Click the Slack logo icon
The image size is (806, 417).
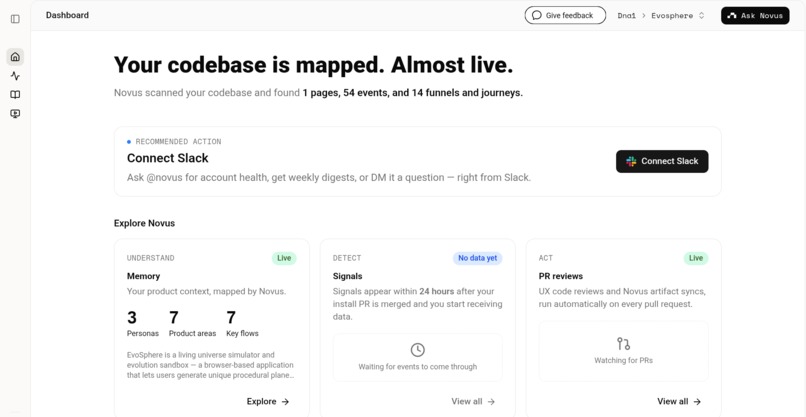pyautogui.click(x=631, y=161)
